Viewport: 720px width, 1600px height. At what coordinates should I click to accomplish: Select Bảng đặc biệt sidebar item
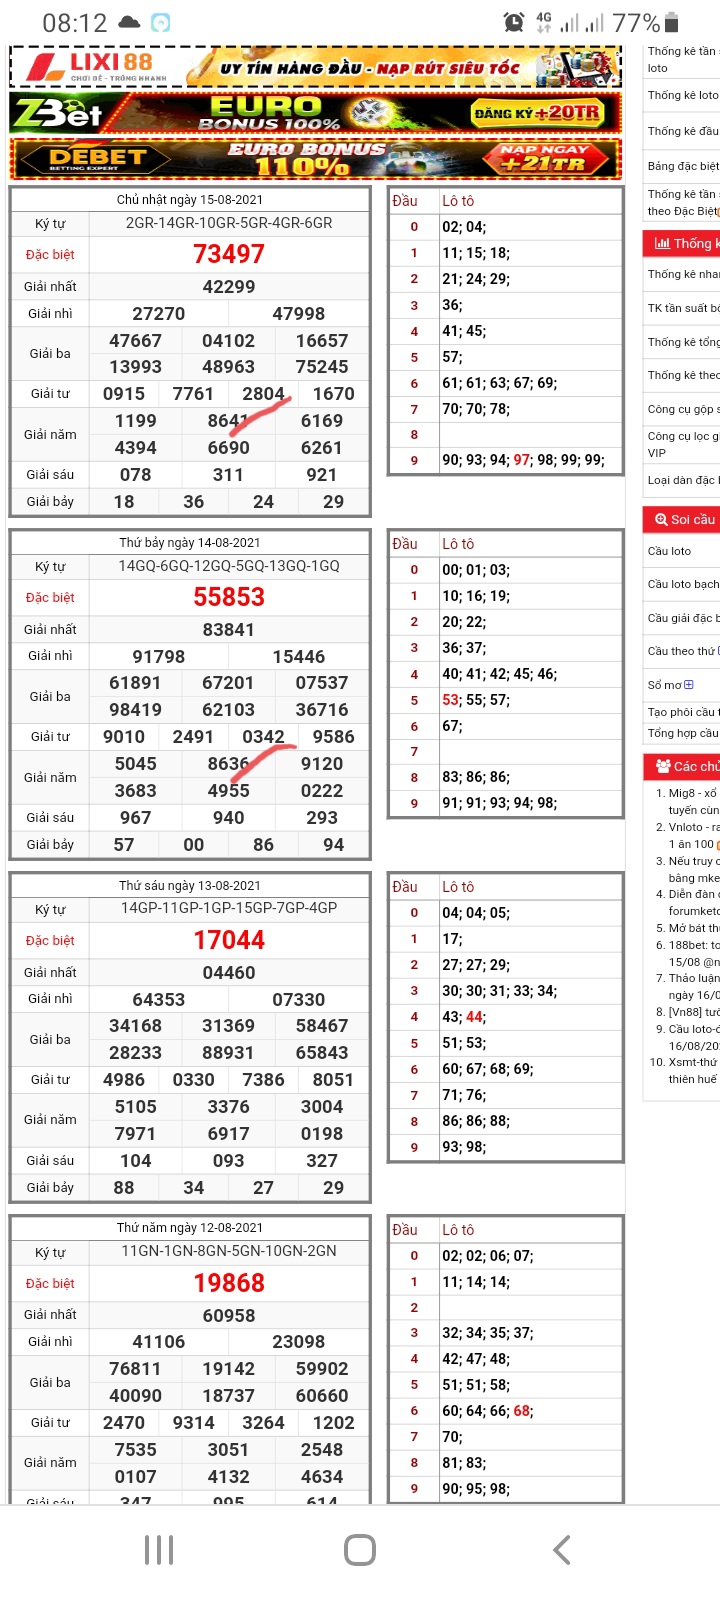coord(682,166)
